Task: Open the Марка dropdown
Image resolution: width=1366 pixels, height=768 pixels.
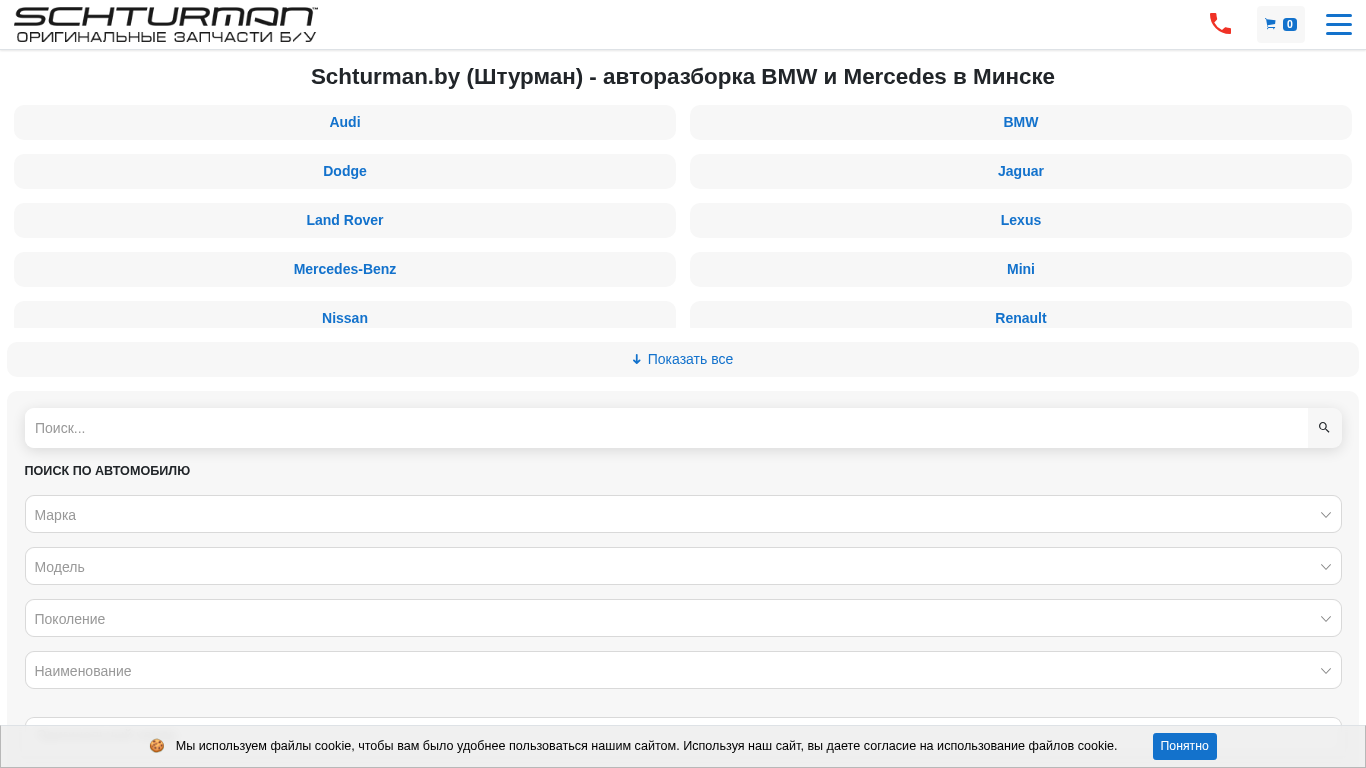Action: [683, 514]
